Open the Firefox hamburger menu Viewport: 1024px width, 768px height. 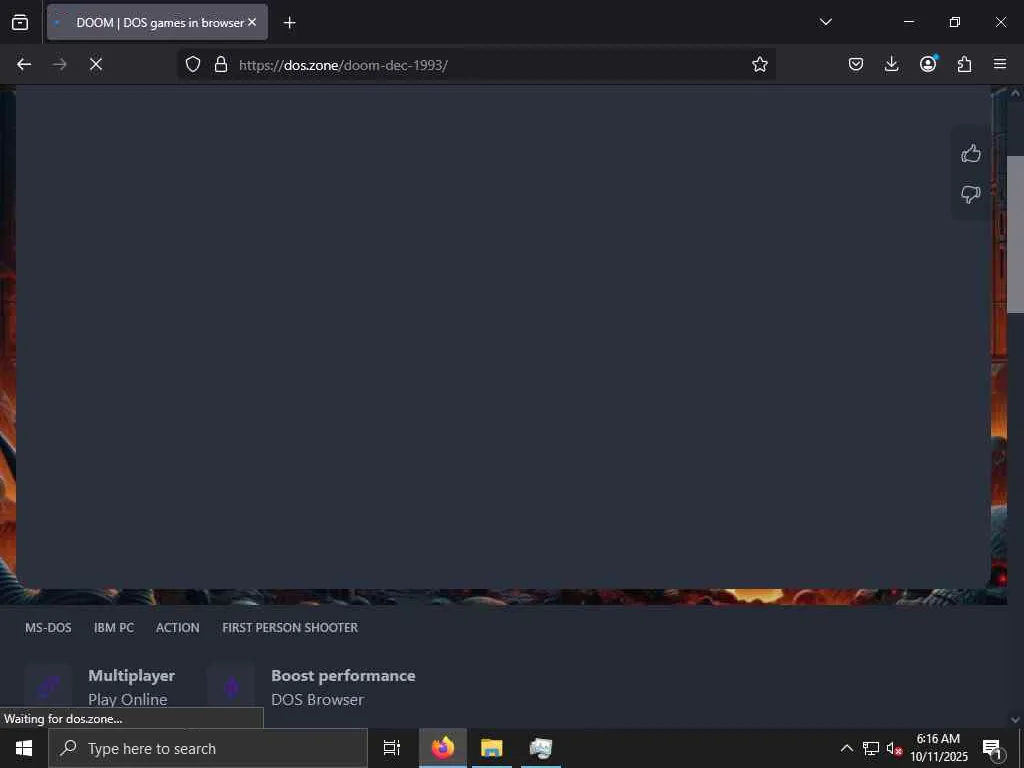[1000, 64]
